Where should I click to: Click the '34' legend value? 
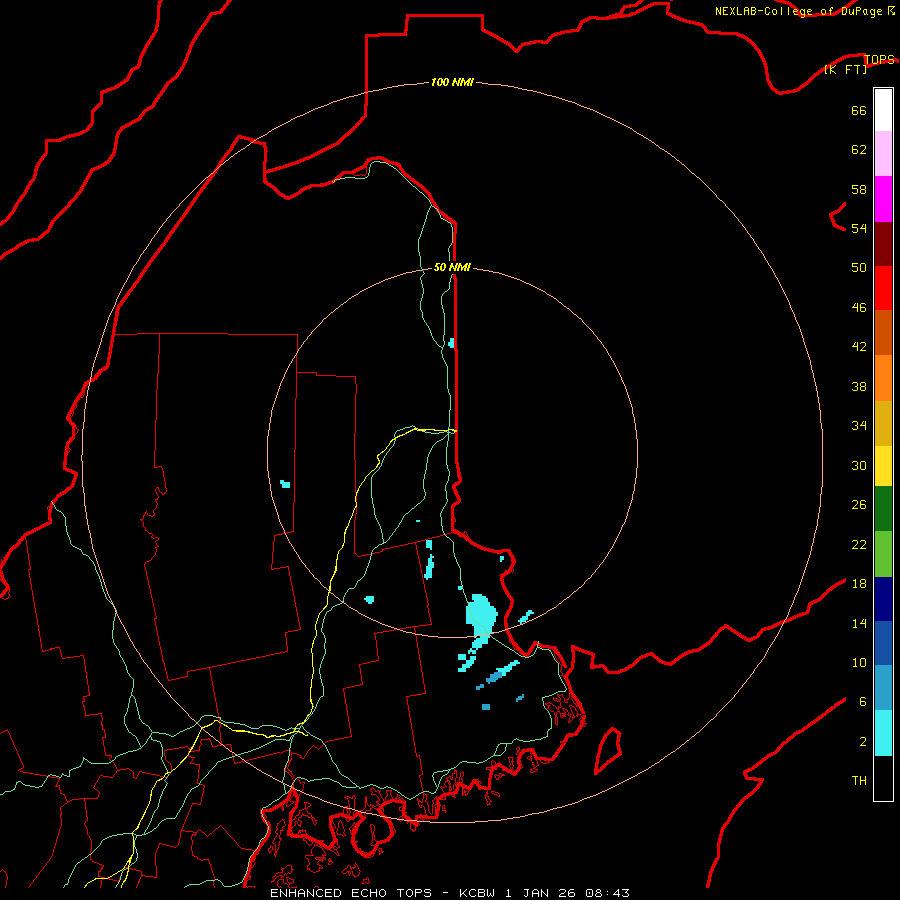pos(859,426)
